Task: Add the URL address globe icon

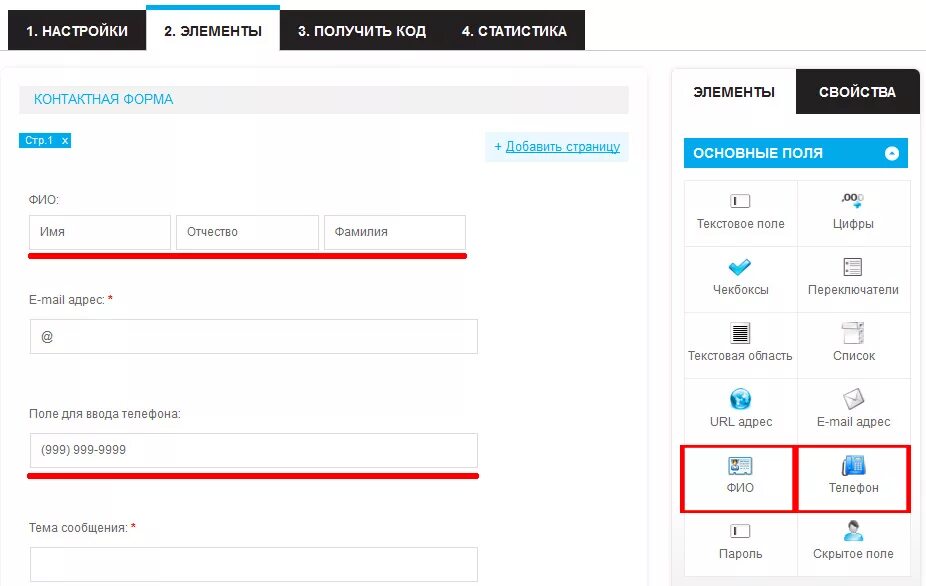Action: tap(740, 399)
